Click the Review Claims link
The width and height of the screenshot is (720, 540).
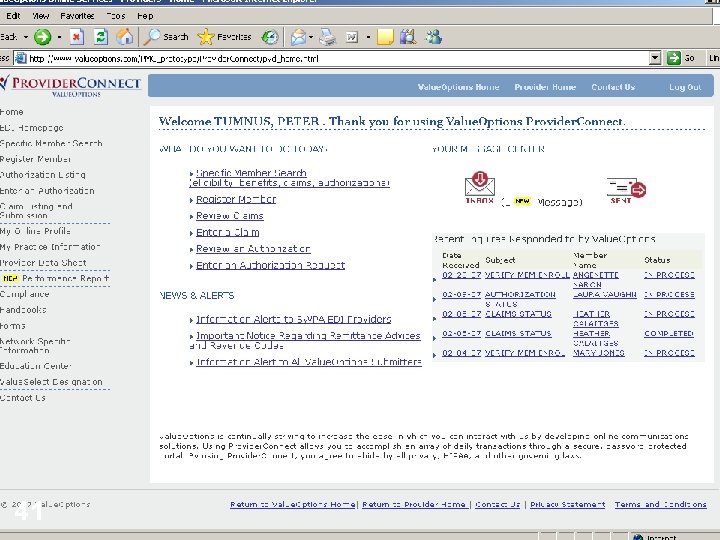(x=230, y=216)
